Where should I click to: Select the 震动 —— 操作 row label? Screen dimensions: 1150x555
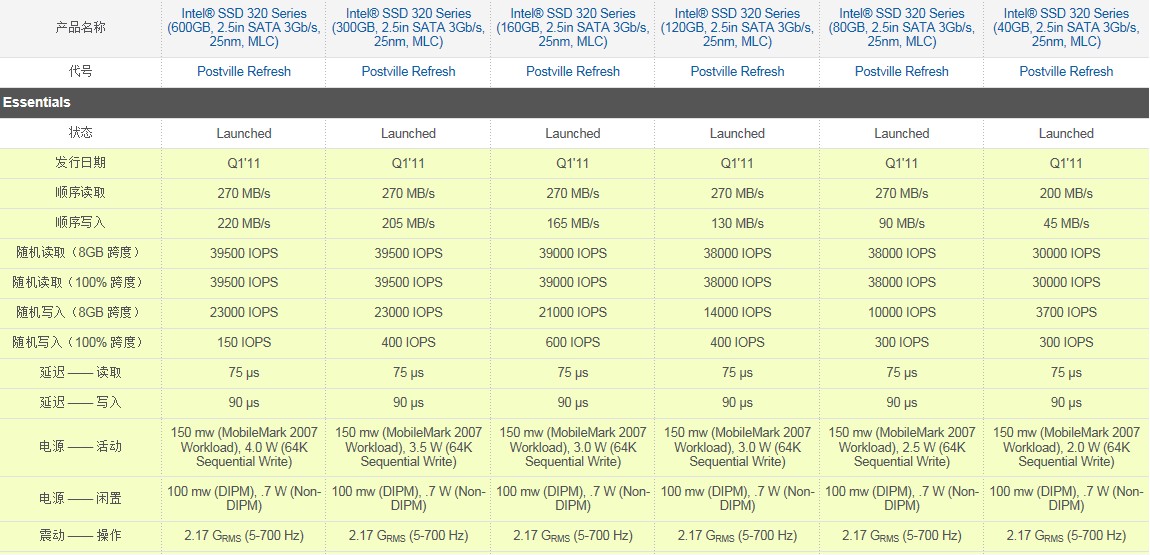(80, 536)
